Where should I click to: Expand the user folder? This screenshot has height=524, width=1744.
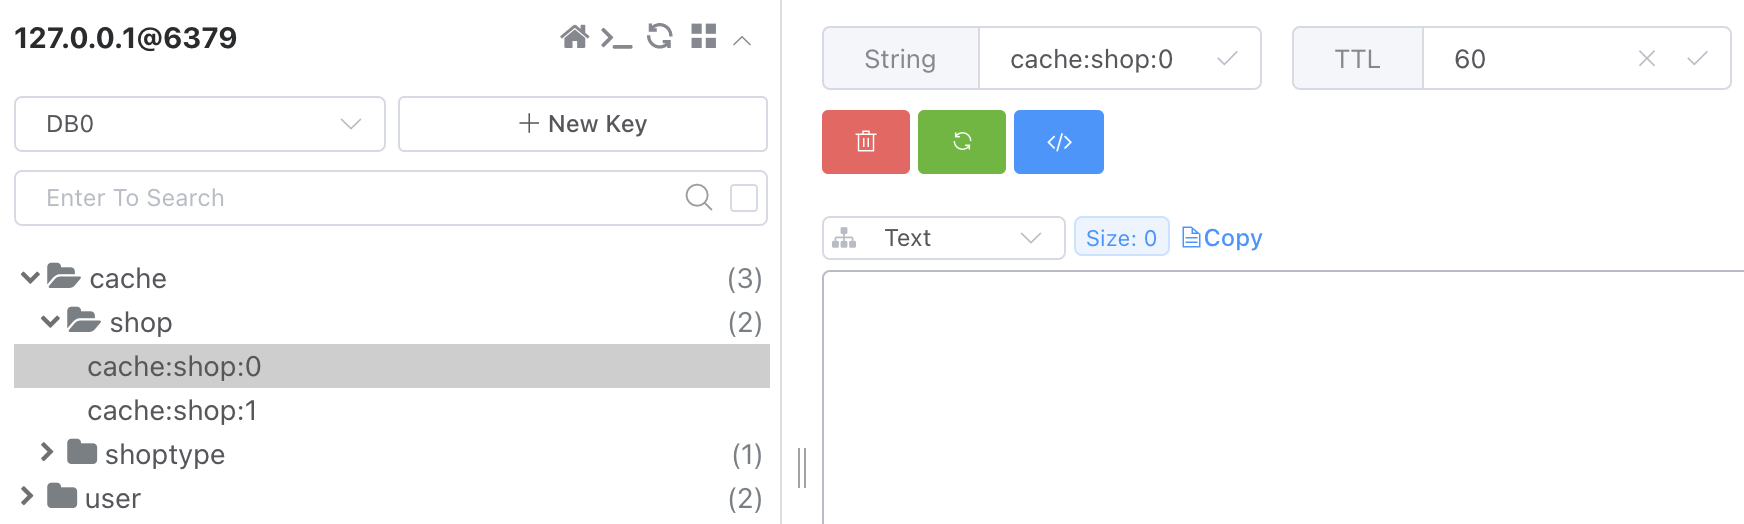27,497
